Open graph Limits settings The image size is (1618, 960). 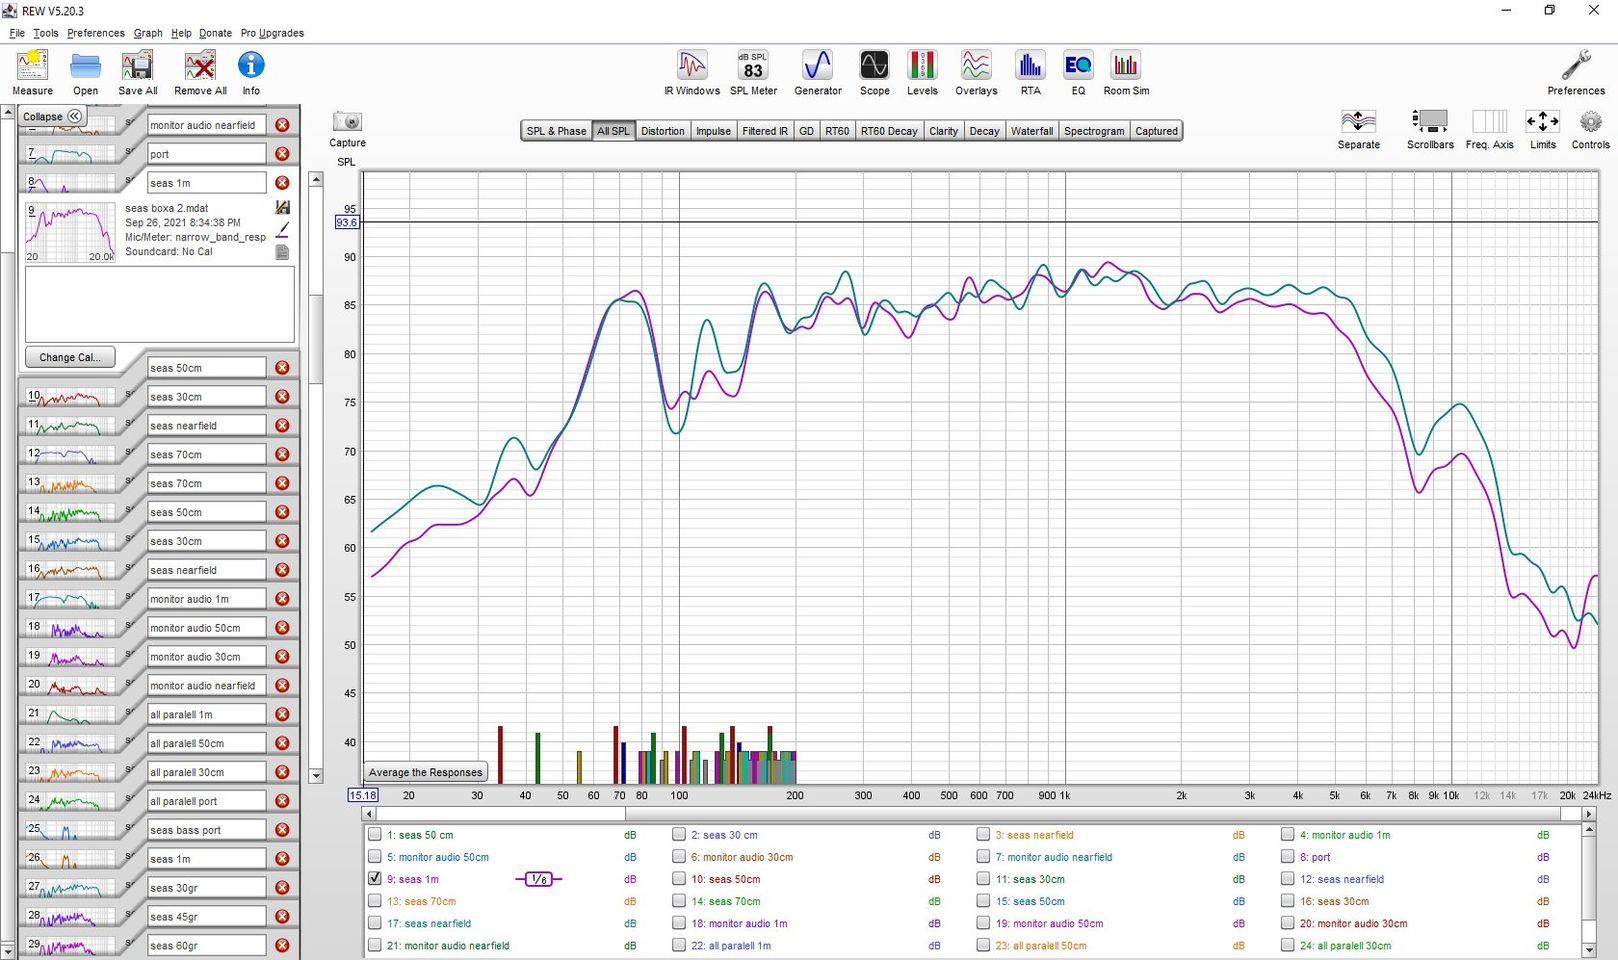click(1542, 129)
